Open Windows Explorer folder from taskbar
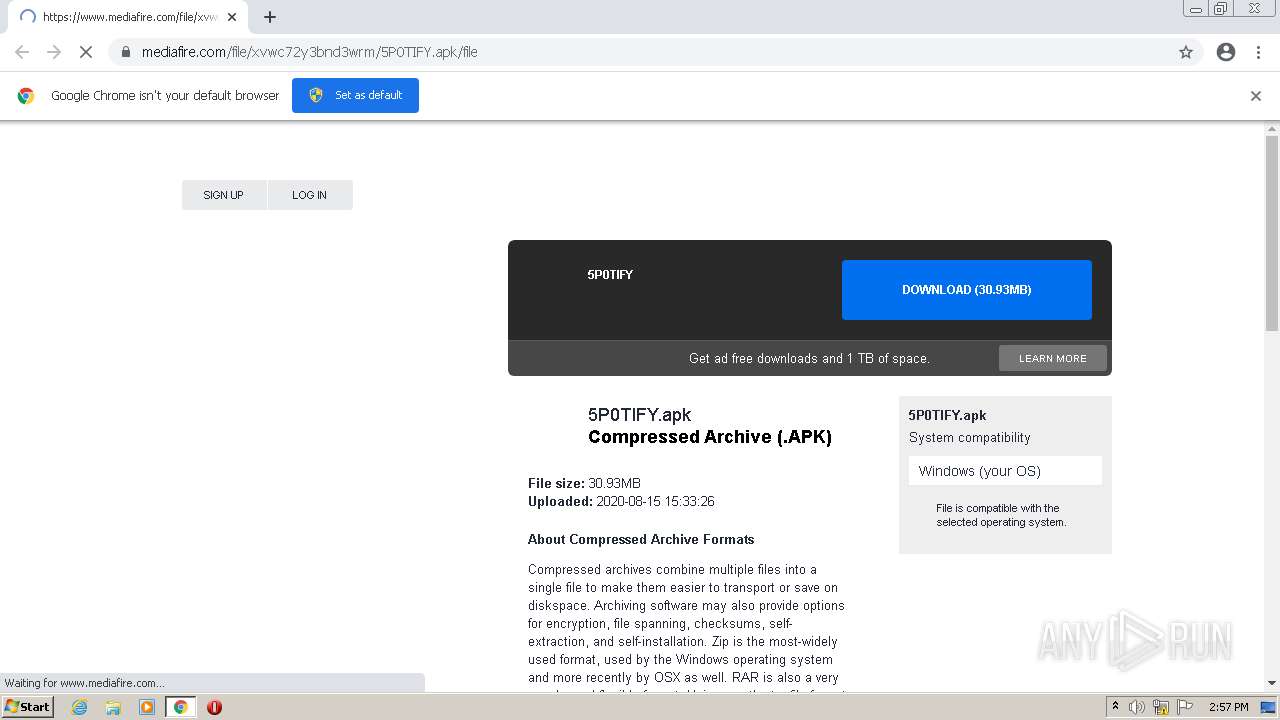1280x720 pixels. point(113,707)
